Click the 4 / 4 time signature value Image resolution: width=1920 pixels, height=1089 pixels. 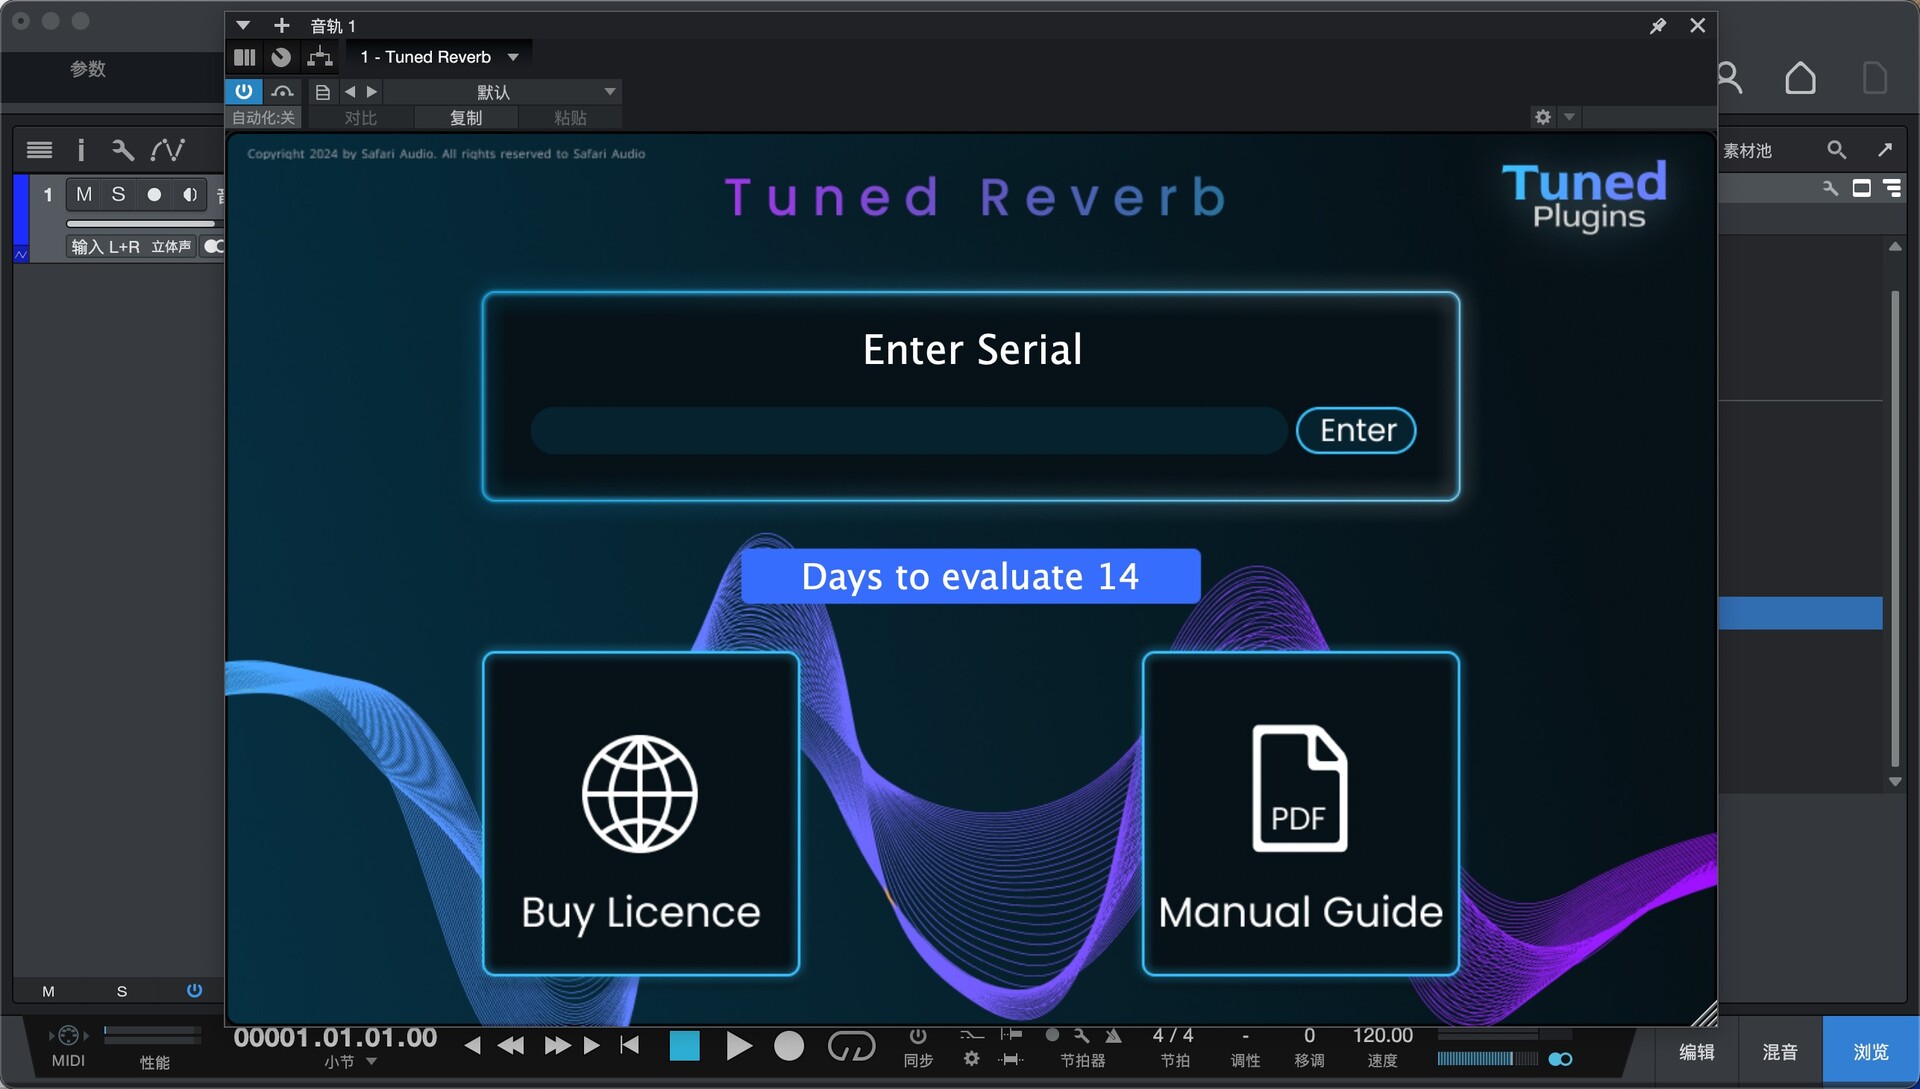pyautogui.click(x=1173, y=1036)
